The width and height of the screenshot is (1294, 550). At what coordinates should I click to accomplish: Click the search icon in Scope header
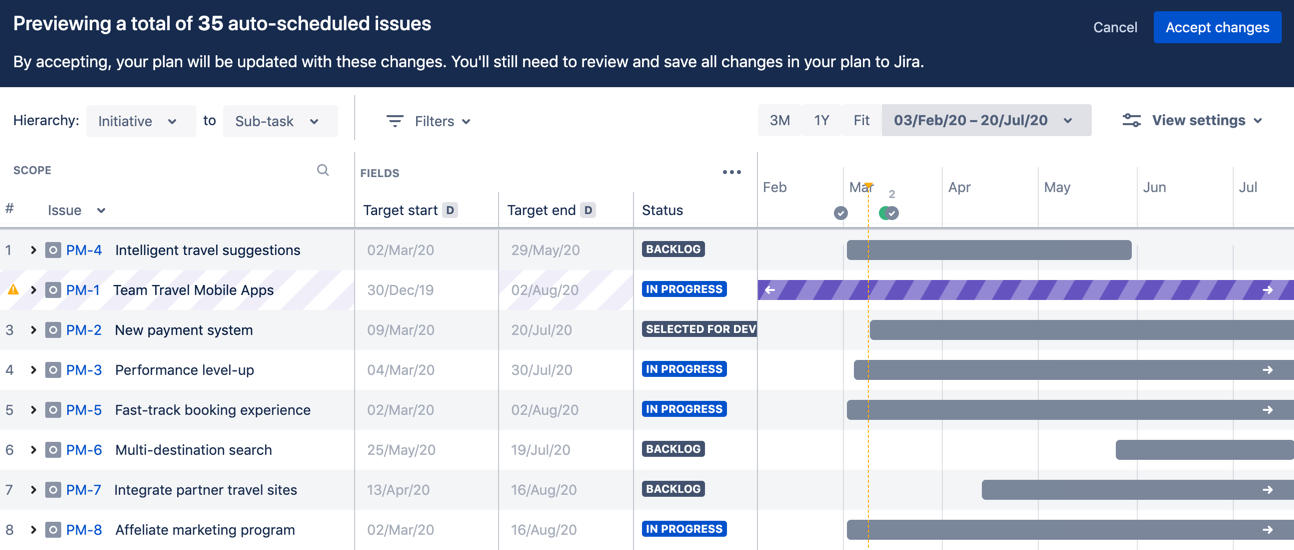click(x=323, y=171)
